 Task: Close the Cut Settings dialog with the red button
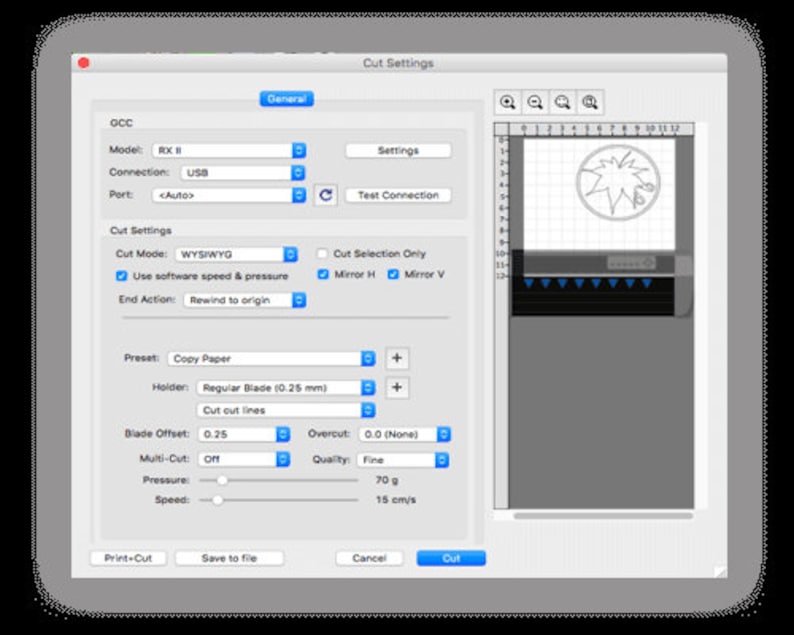(84, 63)
